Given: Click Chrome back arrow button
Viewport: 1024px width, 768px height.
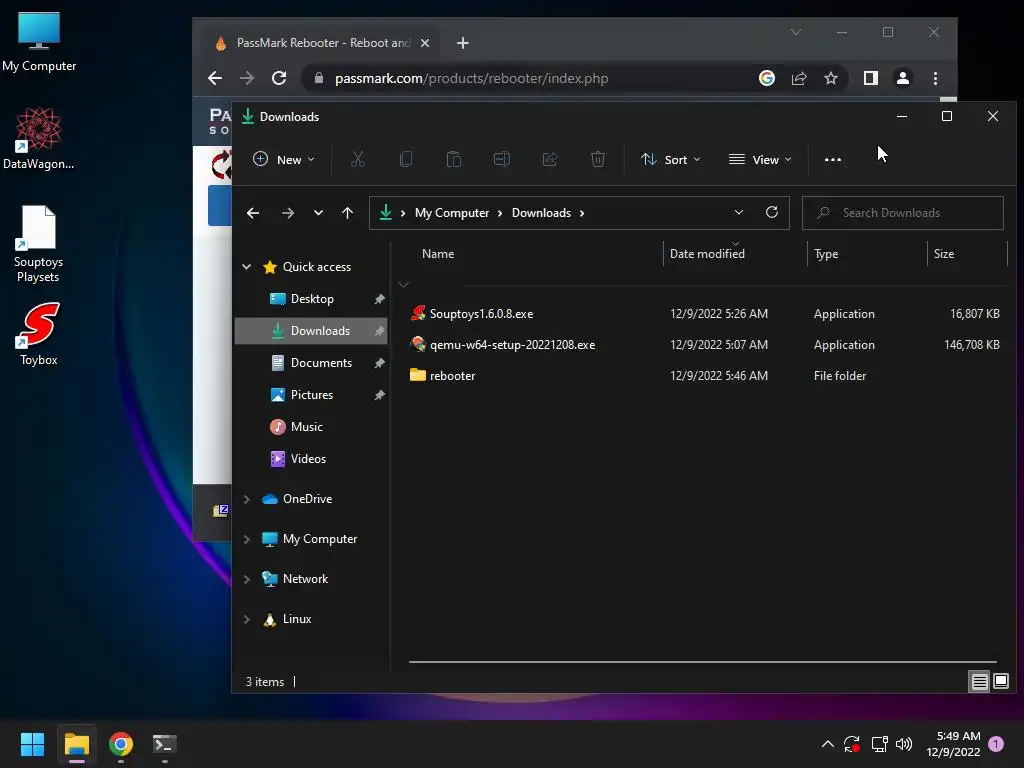Looking at the screenshot, I should click(215, 78).
